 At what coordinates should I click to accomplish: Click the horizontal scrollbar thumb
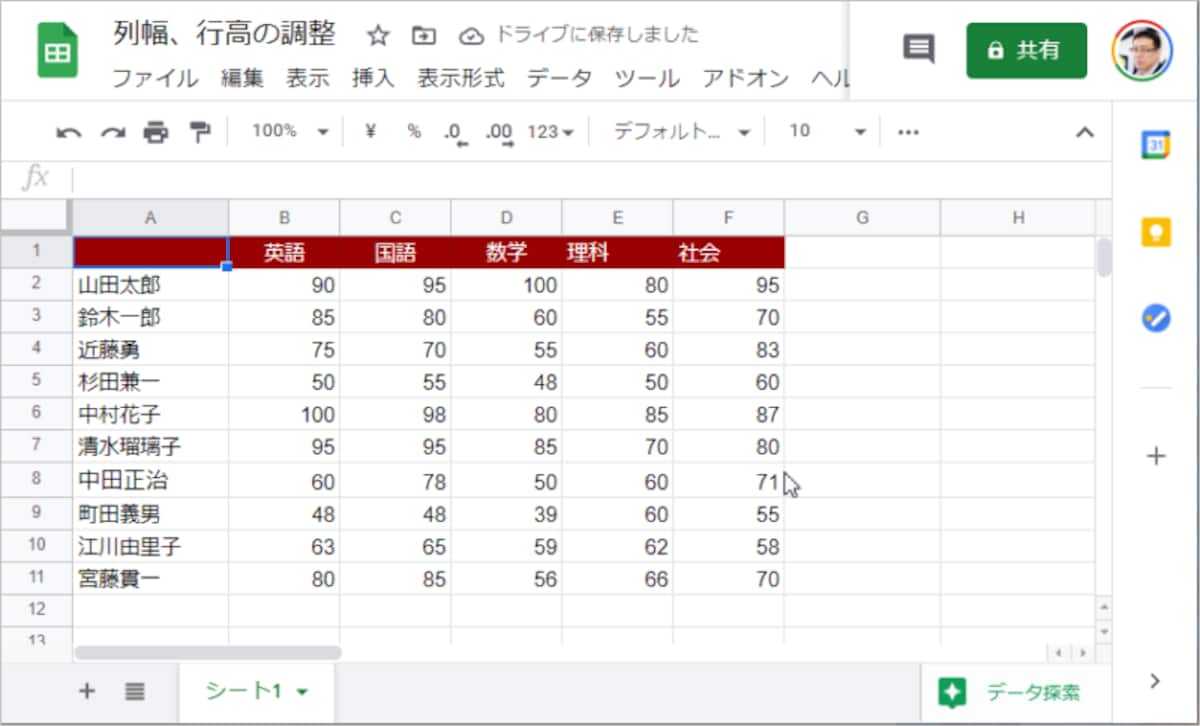(207, 652)
